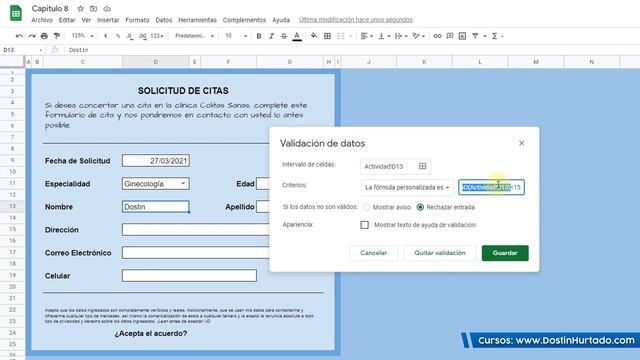Open the Datos menu

164,20
